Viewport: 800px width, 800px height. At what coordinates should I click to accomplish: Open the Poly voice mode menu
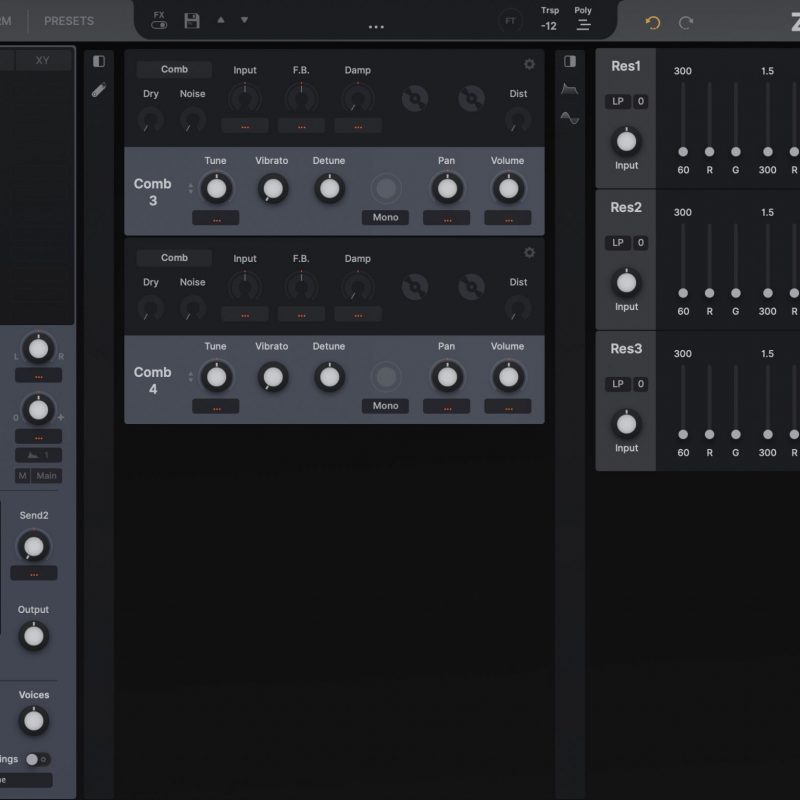pyautogui.click(x=583, y=21)
